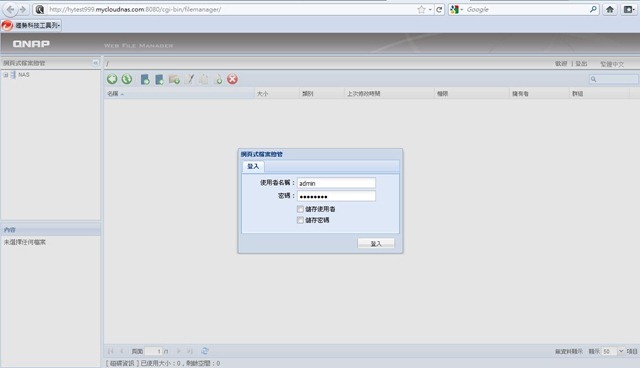Click the create folder icon in toolbar
Image resolution: width=640 pixels, height=368 pixels.
(174, 80)
